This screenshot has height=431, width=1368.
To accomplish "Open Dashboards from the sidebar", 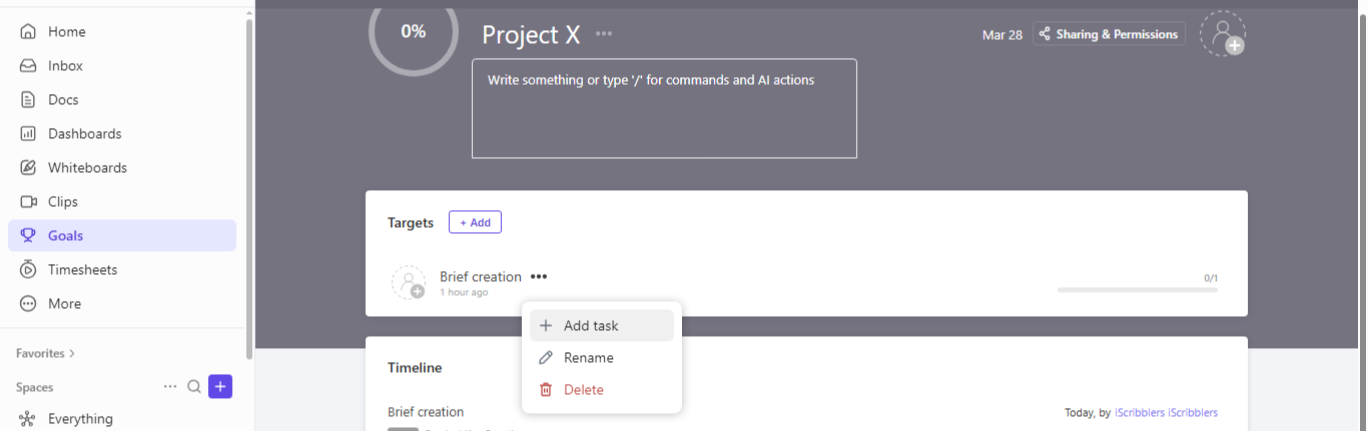I will point(84,134).
